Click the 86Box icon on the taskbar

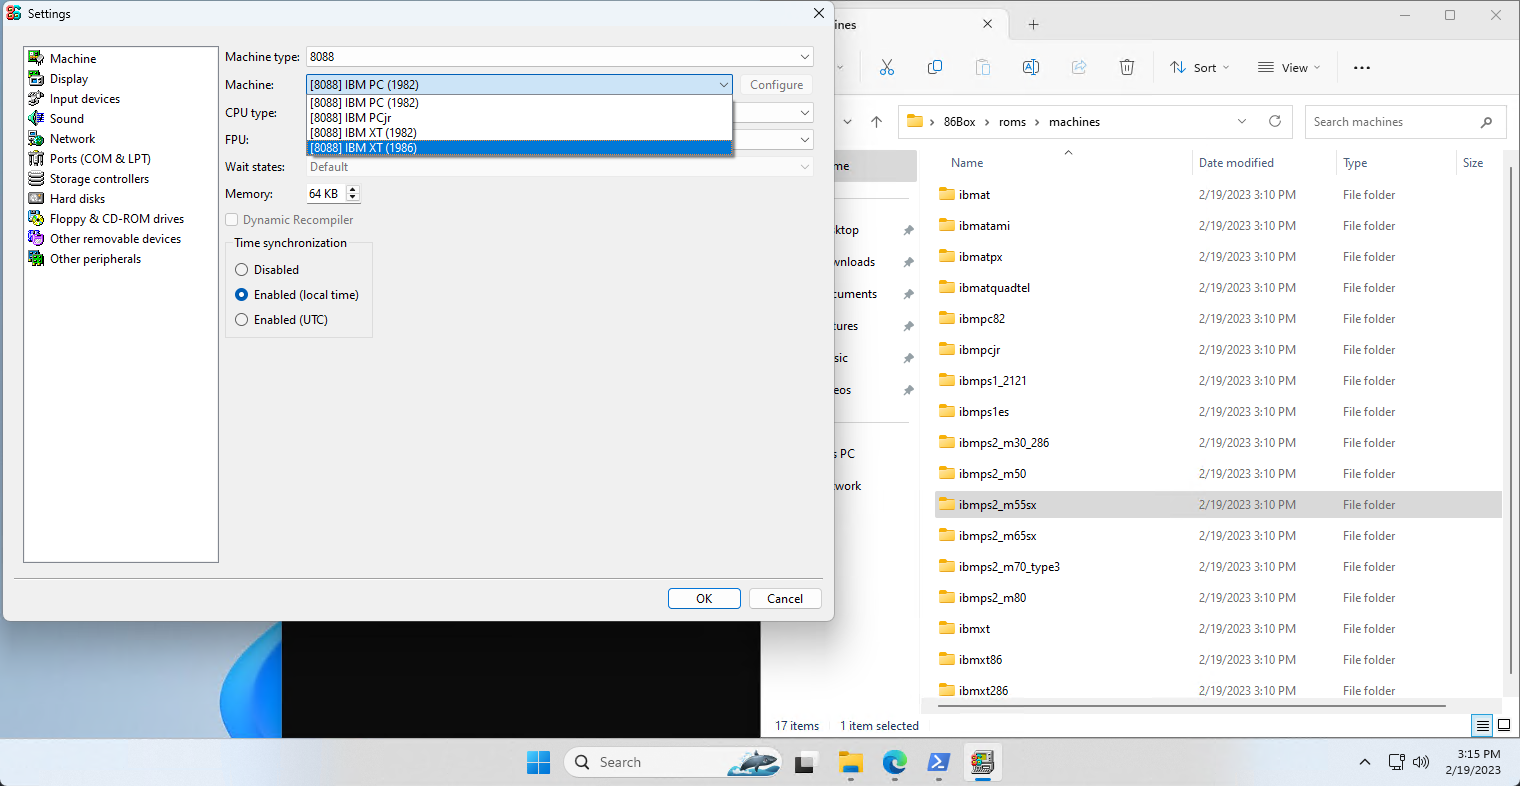click(x=983, y=763)
